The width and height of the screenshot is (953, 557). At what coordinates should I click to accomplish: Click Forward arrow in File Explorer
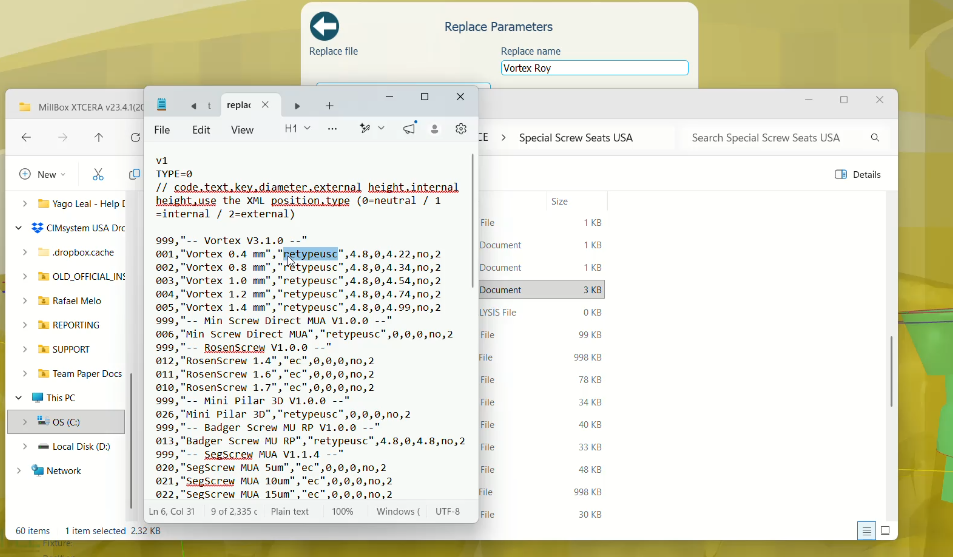(63, 137)
